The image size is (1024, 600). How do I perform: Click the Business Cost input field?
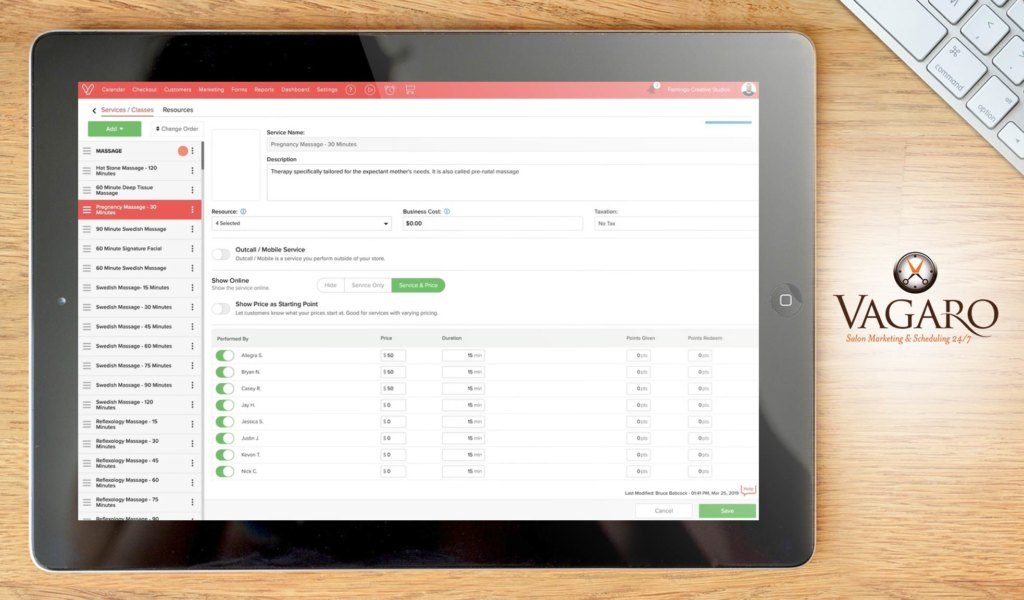(x=490, y=223)
